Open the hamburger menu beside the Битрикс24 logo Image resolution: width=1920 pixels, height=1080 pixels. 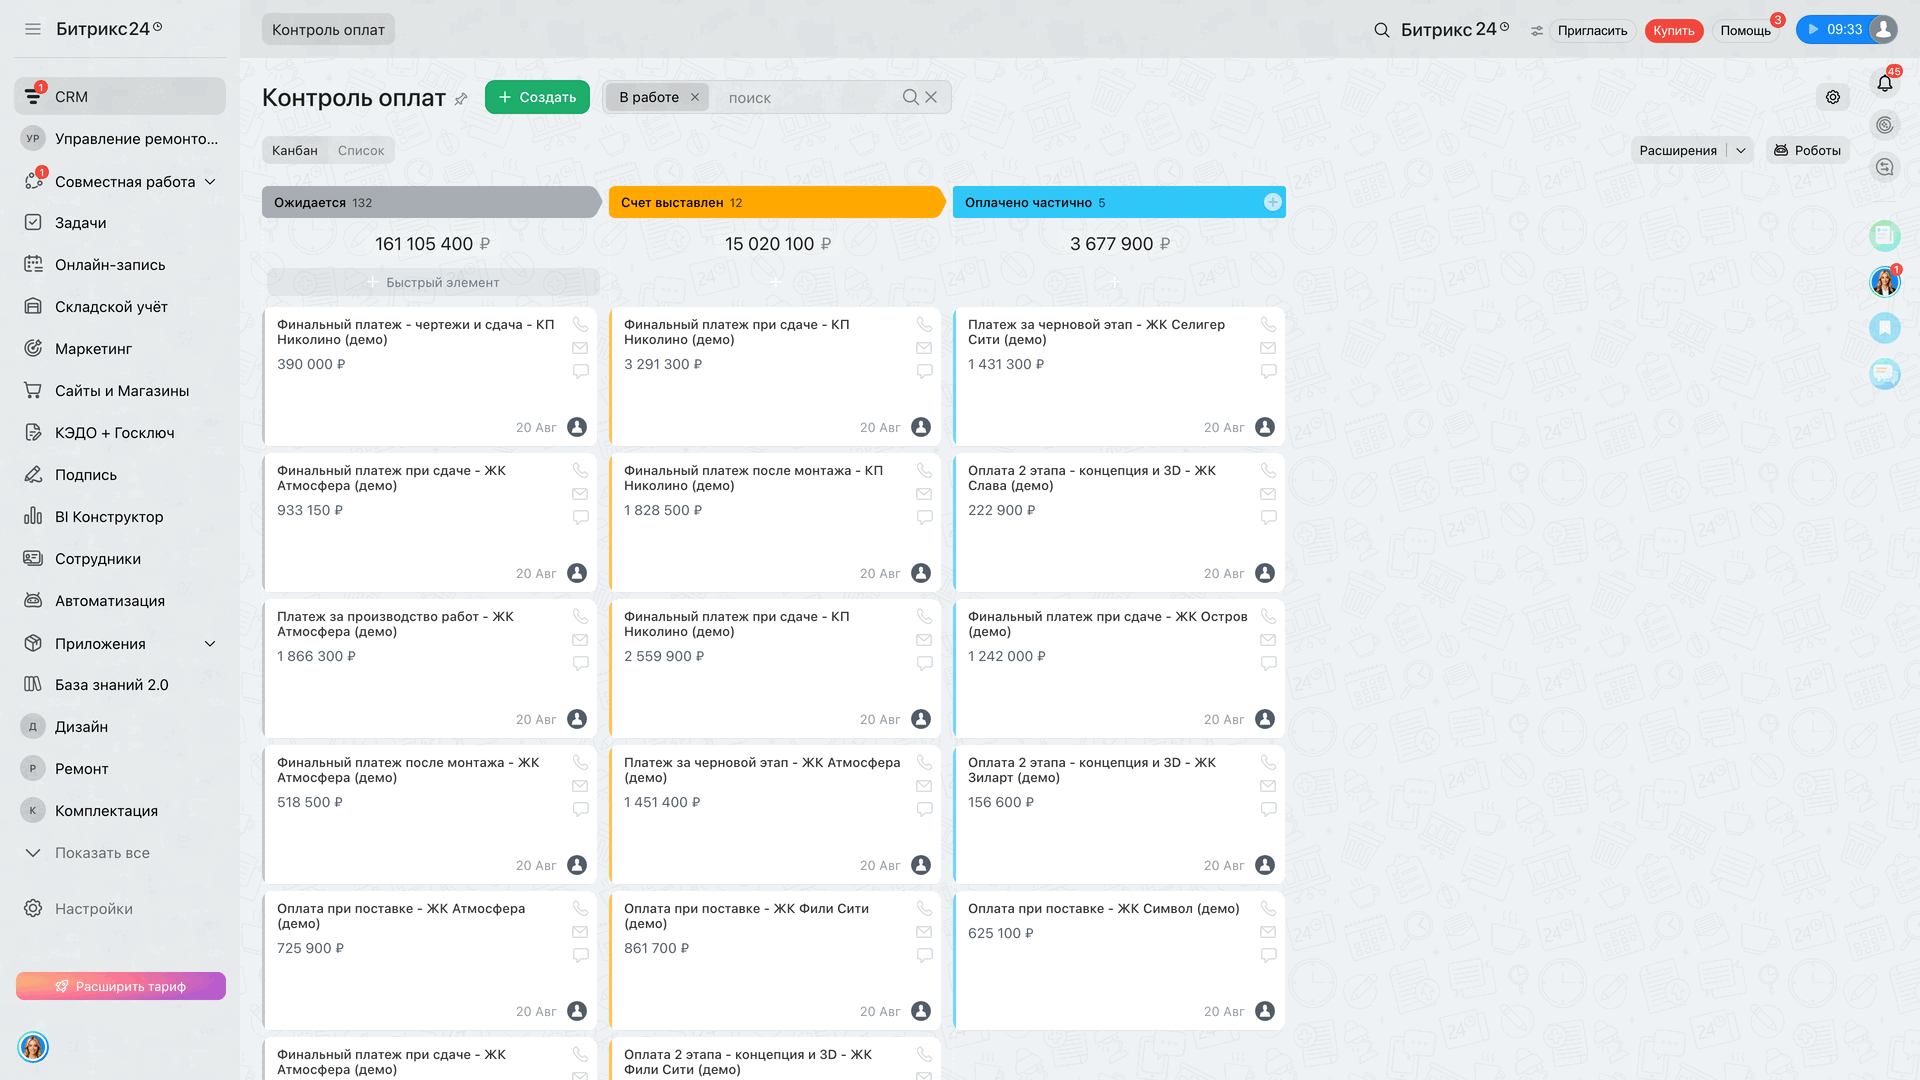point(33,30)
